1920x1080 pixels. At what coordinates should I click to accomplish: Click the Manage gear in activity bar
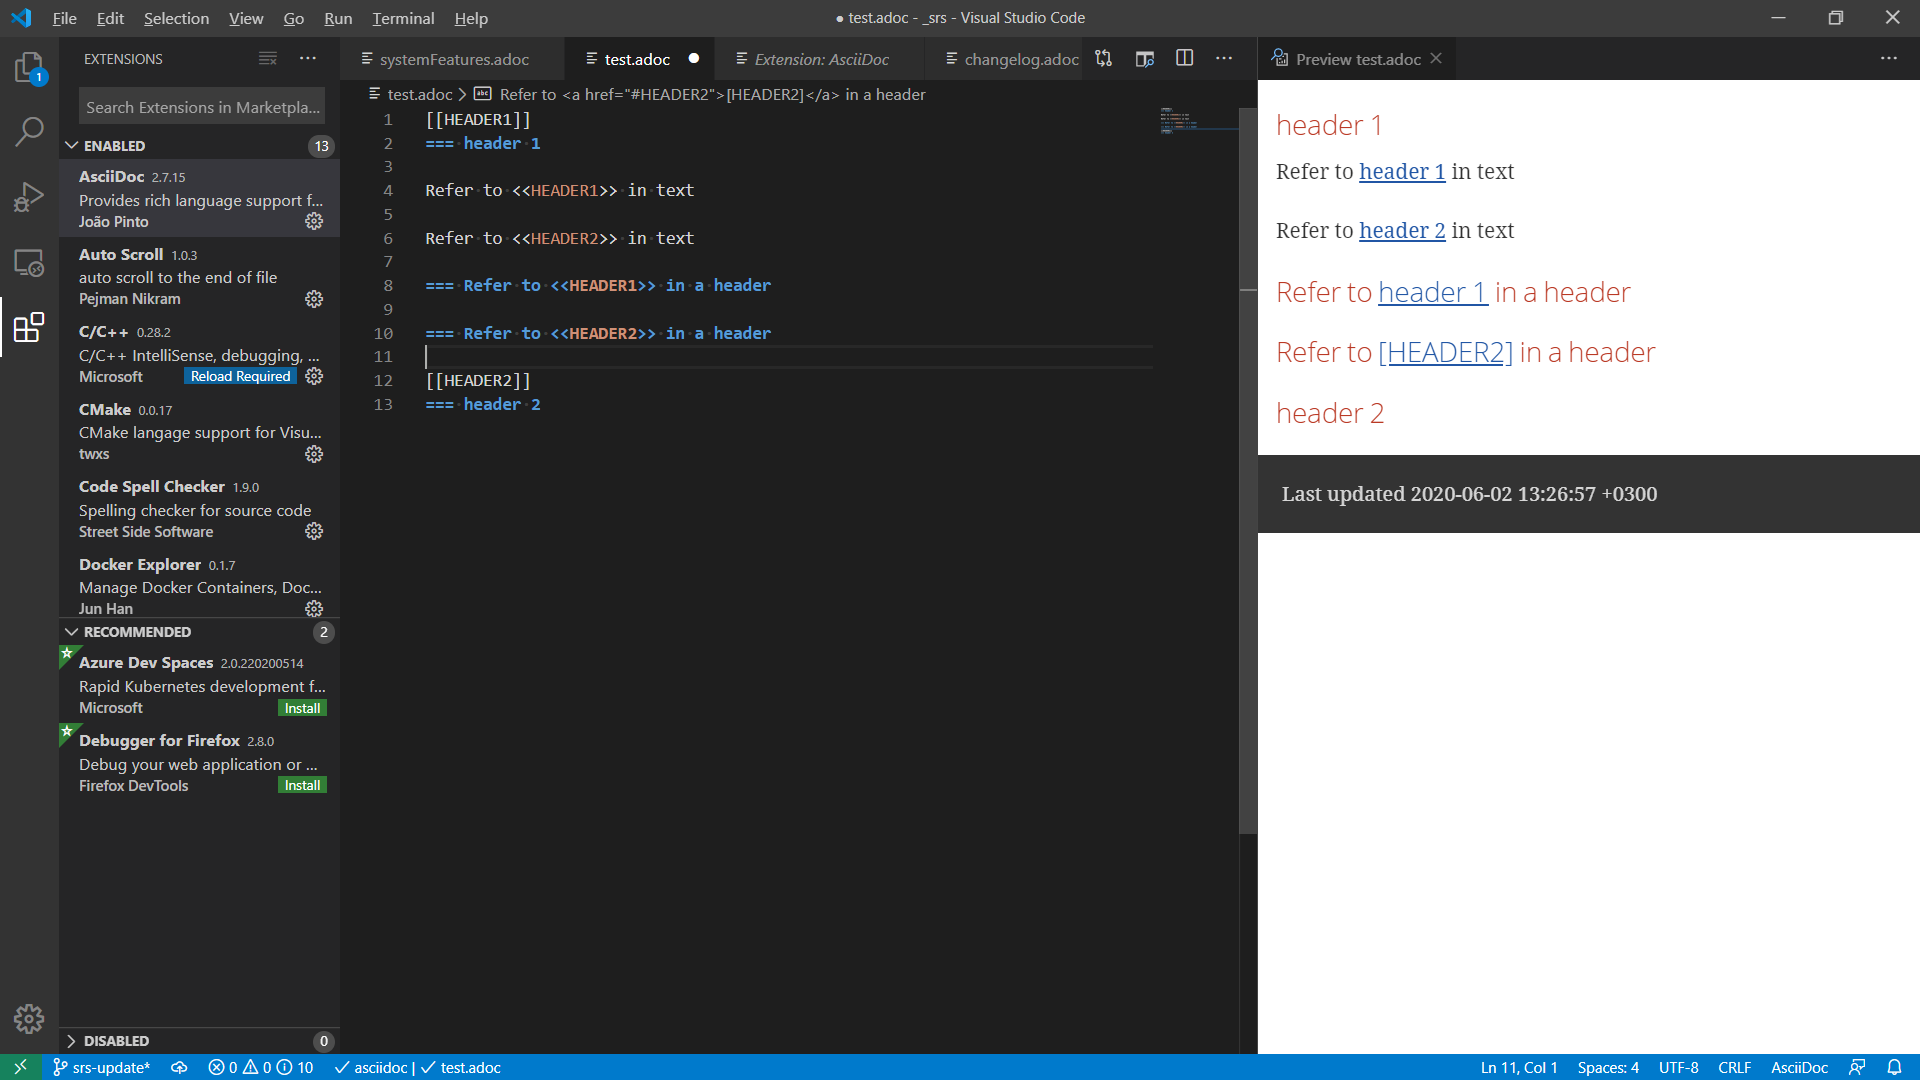click(29, 1018)
